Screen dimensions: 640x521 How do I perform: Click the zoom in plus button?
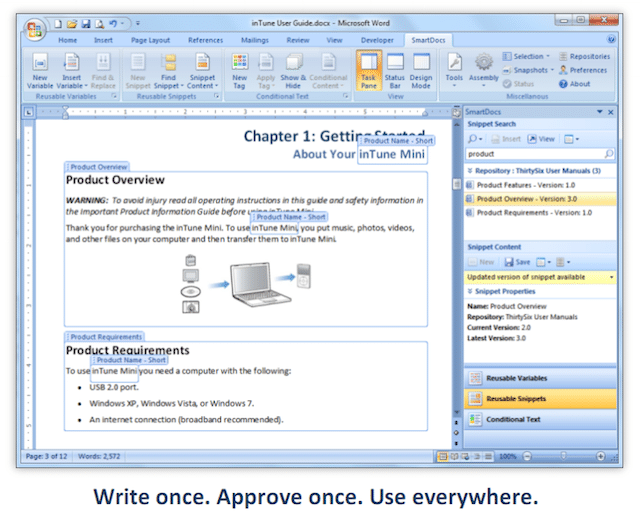(600, 456)
